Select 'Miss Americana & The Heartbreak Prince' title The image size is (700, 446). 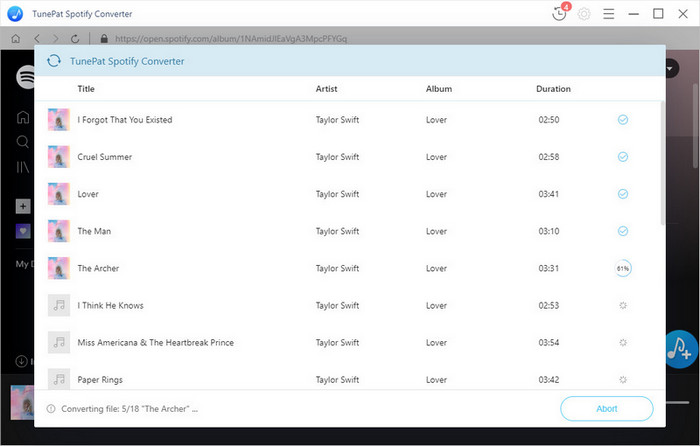click(155, 342)
